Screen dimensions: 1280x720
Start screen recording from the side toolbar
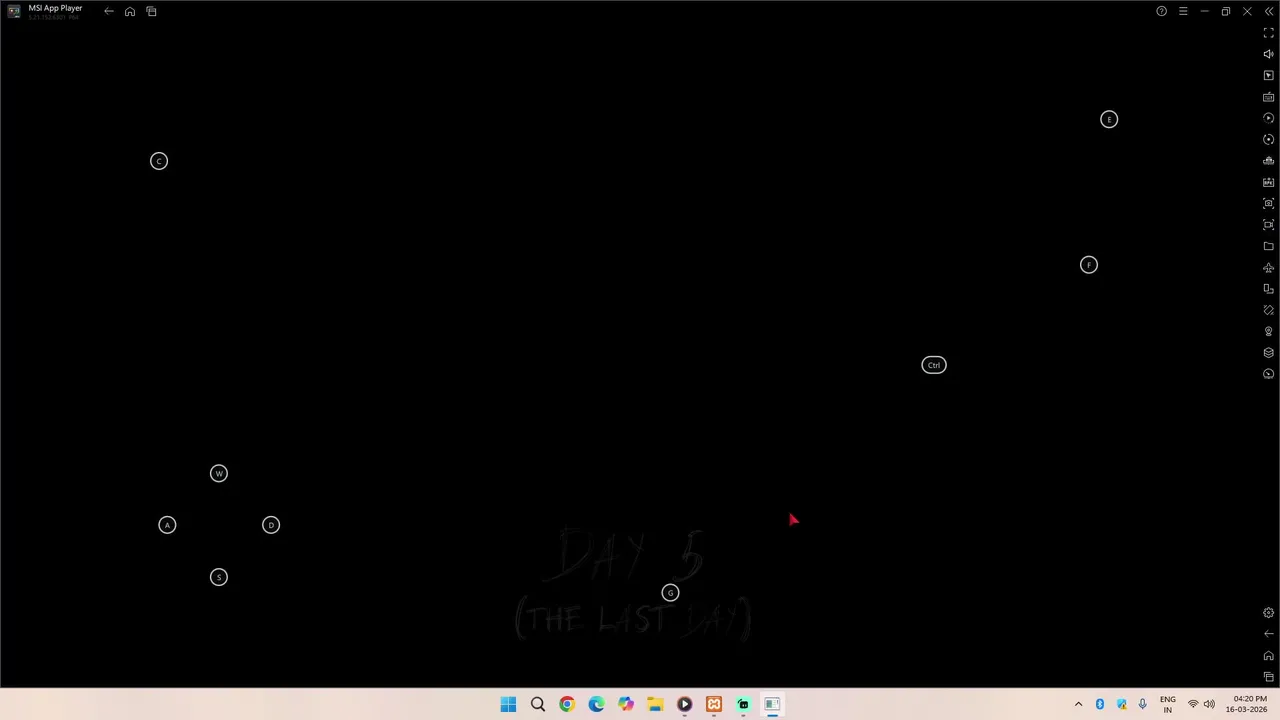coord(1269,225)
